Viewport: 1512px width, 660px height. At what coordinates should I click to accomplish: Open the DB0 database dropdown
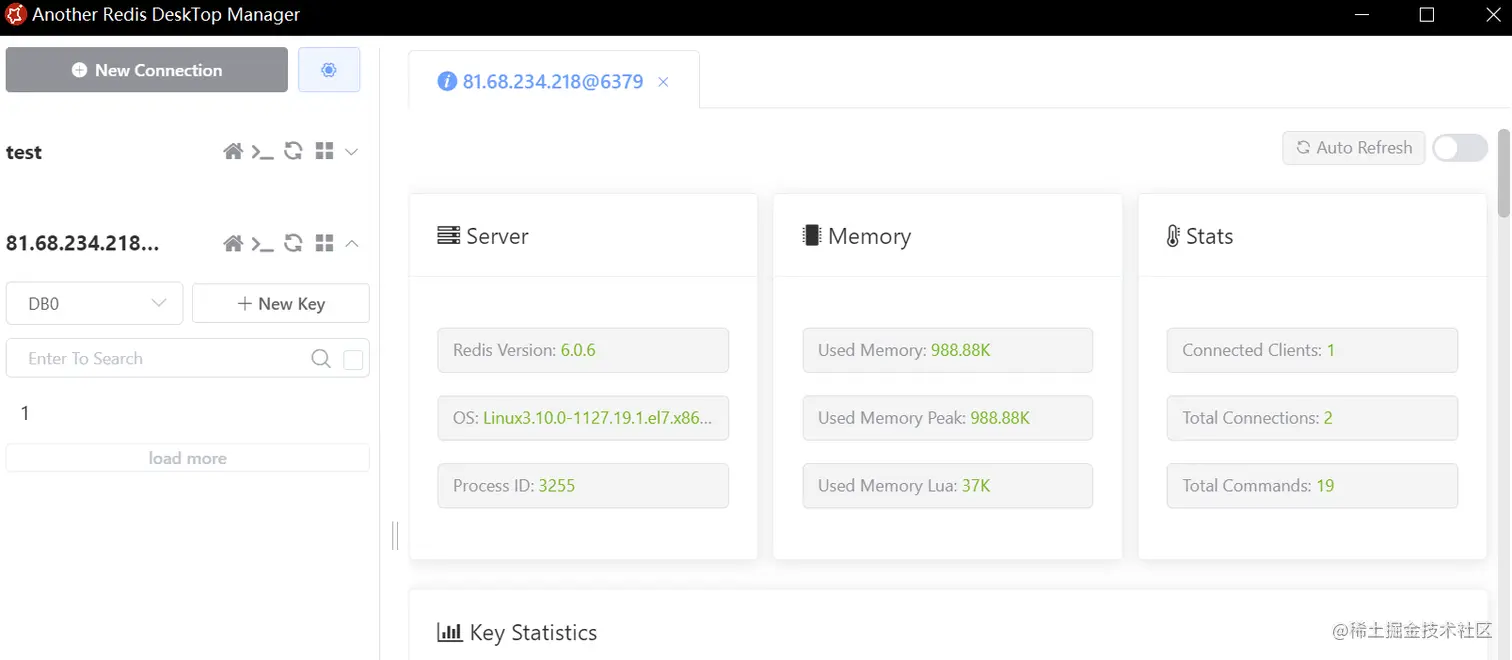click(95, 304)
